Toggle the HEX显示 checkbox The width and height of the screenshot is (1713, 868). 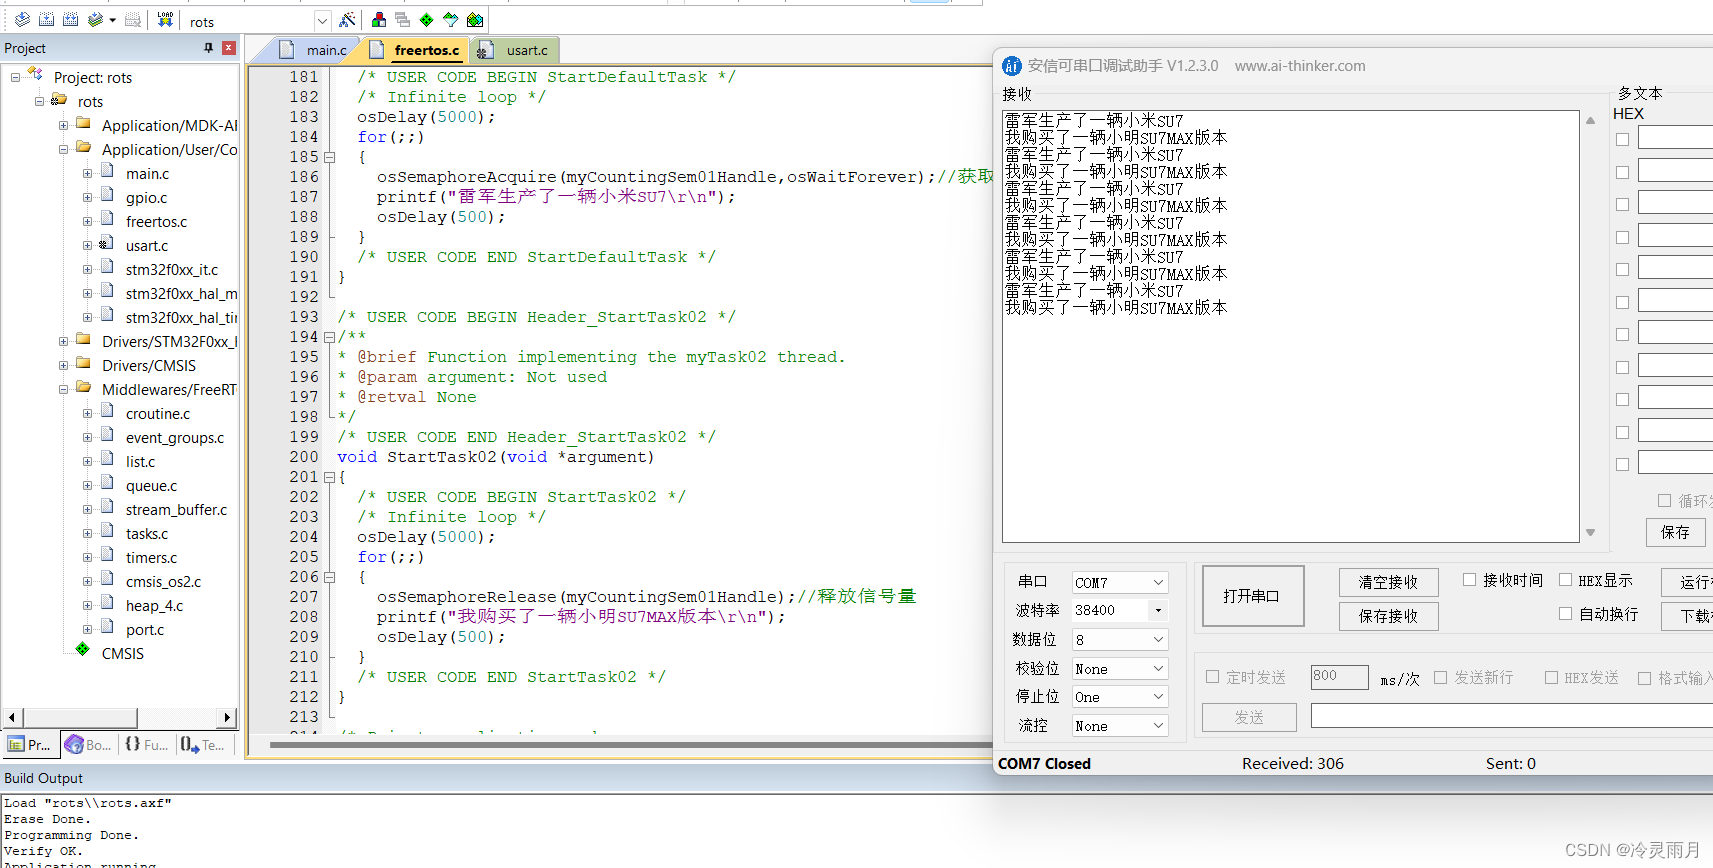(x=1565, y=579)
